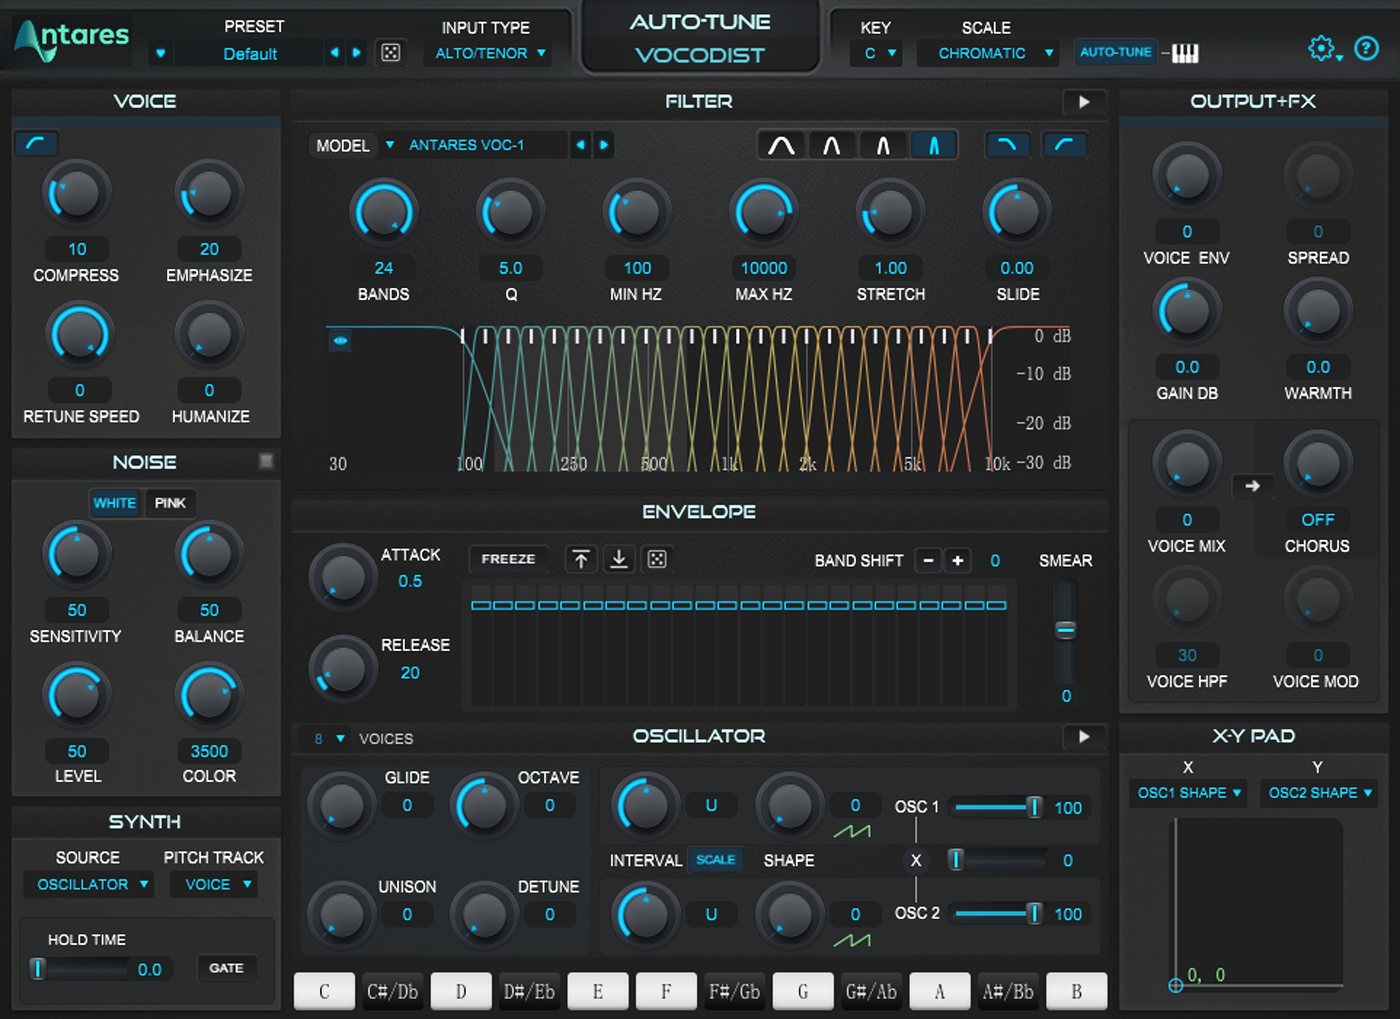This screenshot has height=1019, width=1400.
Task: Click the envelope move-to-top arrow icon
Action: click(581, 559)
